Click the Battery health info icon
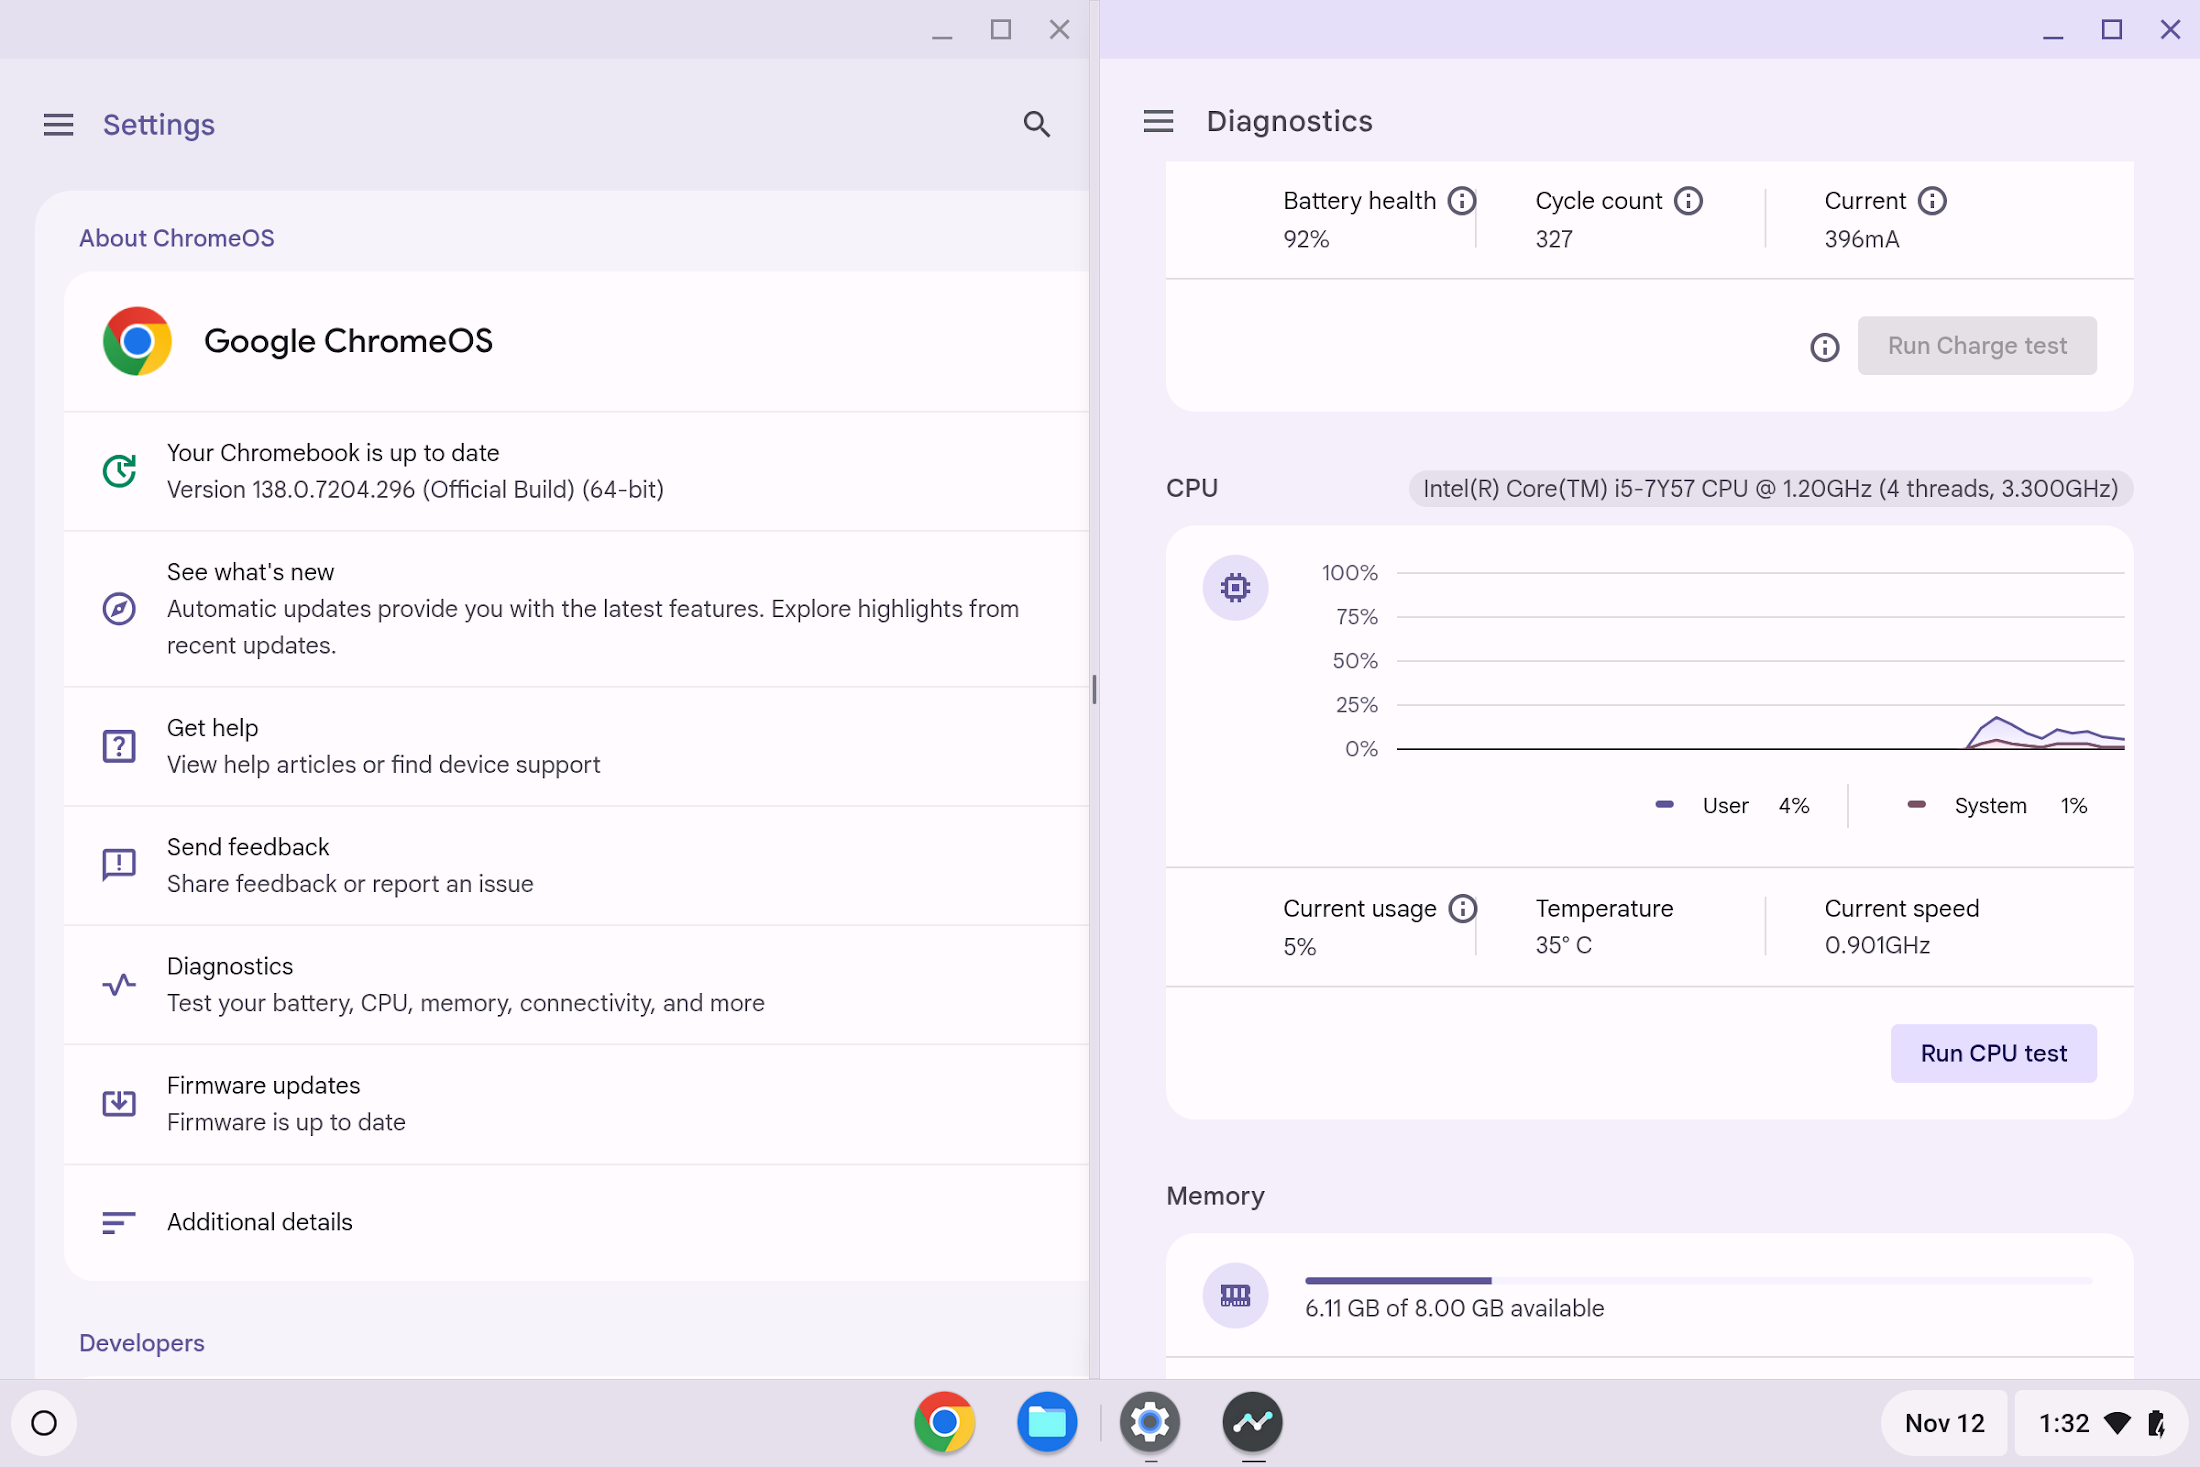This screenshot has width=2200, height=1467. [1462, 201]
